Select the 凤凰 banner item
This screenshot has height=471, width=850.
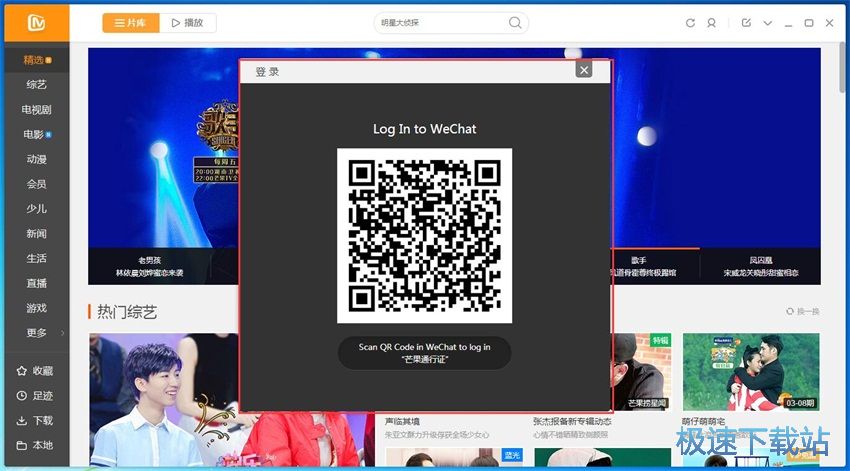[x=760, y=266]
